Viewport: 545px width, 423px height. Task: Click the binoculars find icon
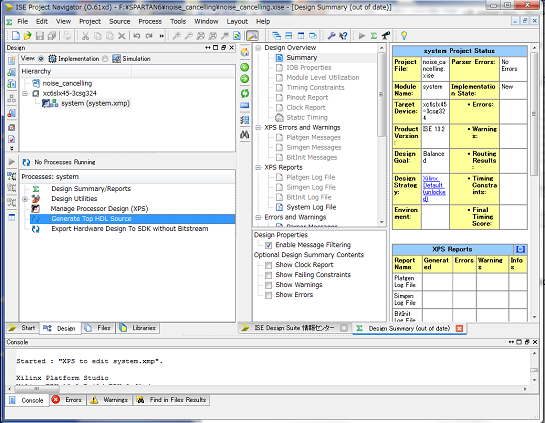[x=245, y=135]
